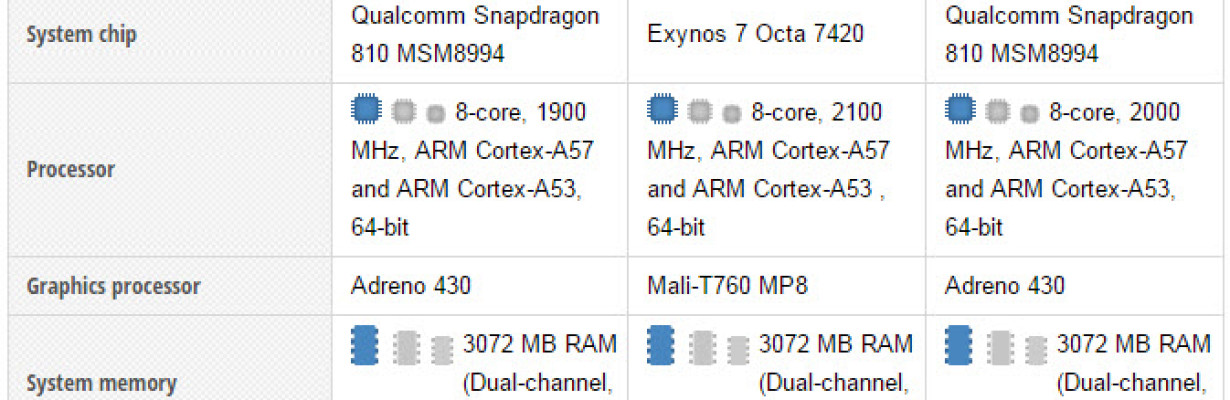Click the small gray RAM icon in last column
1230x400 pixels.
pos(1036,349)
